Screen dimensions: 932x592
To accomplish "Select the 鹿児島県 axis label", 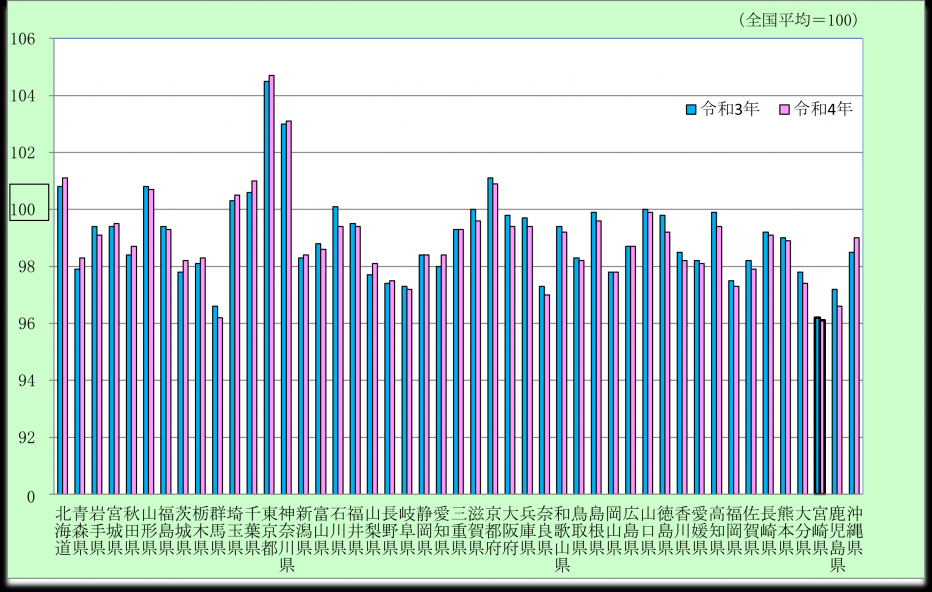I will [838, 539].
